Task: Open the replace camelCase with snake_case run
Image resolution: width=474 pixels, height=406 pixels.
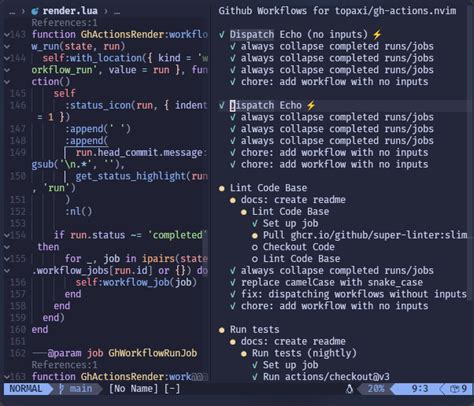Action: [332, 283]
